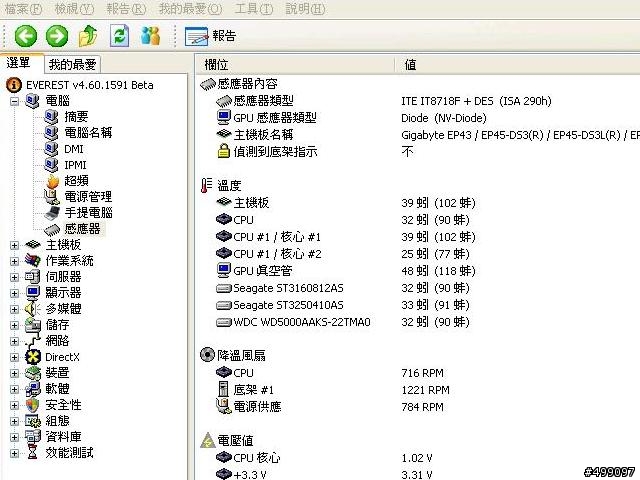Select CPU #1 / 核心 #2 row
Screen dimensions: 640x480
(x=418, y=254)
